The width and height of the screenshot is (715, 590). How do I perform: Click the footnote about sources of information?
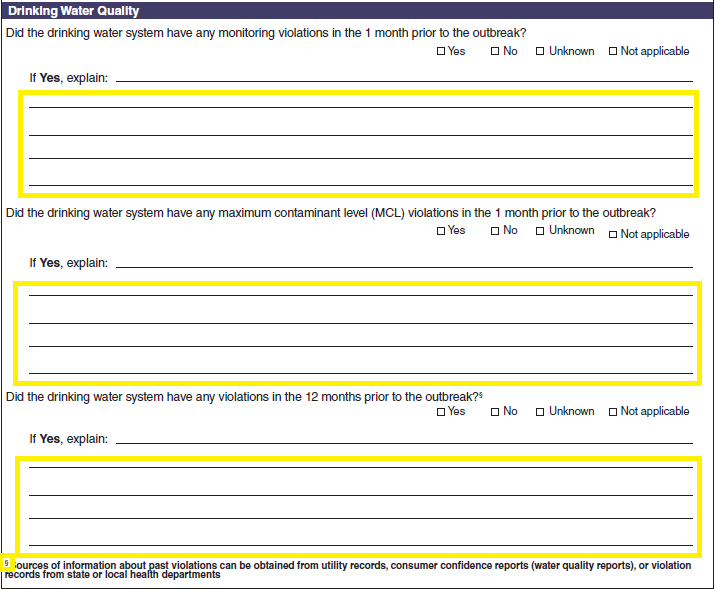tap(348, 569)
